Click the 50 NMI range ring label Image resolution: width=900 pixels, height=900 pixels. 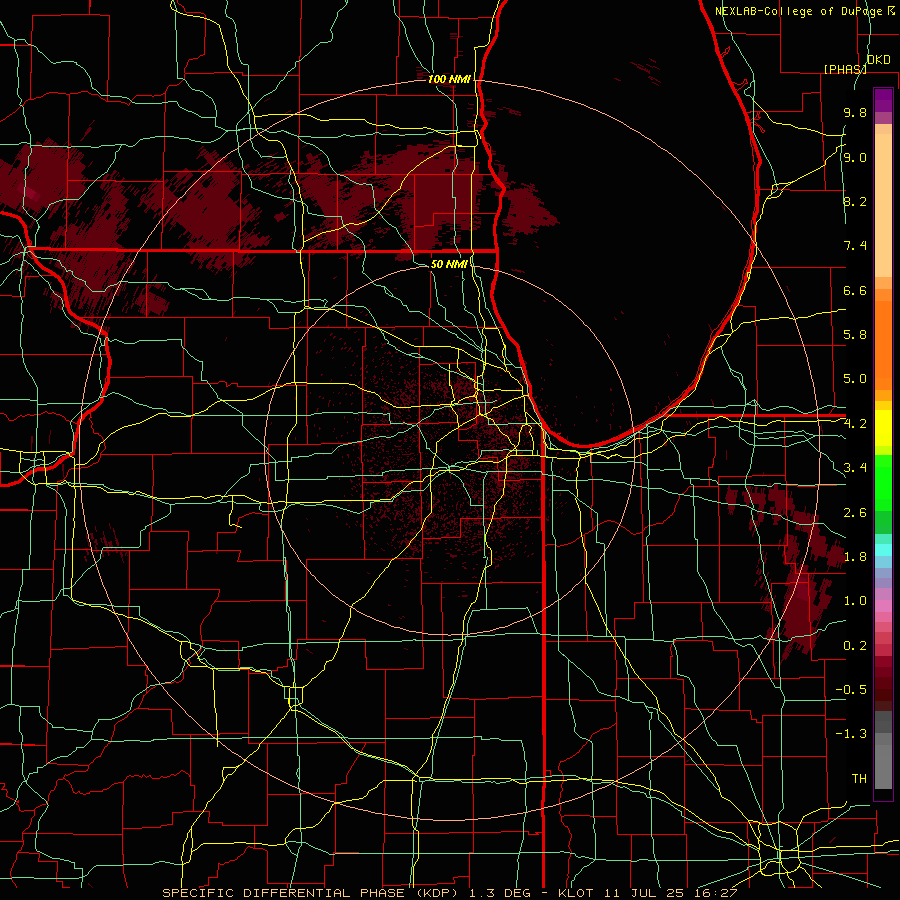(449, 264)
